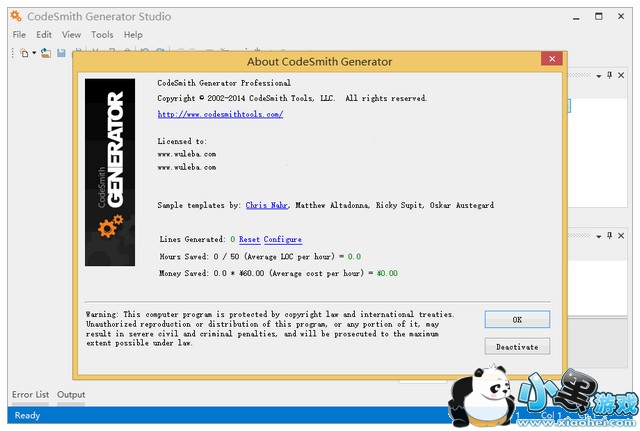The width and height of the screenshot is (640, 431).
Task: Click the Ready status bar text
Action: tap(27, 415)
